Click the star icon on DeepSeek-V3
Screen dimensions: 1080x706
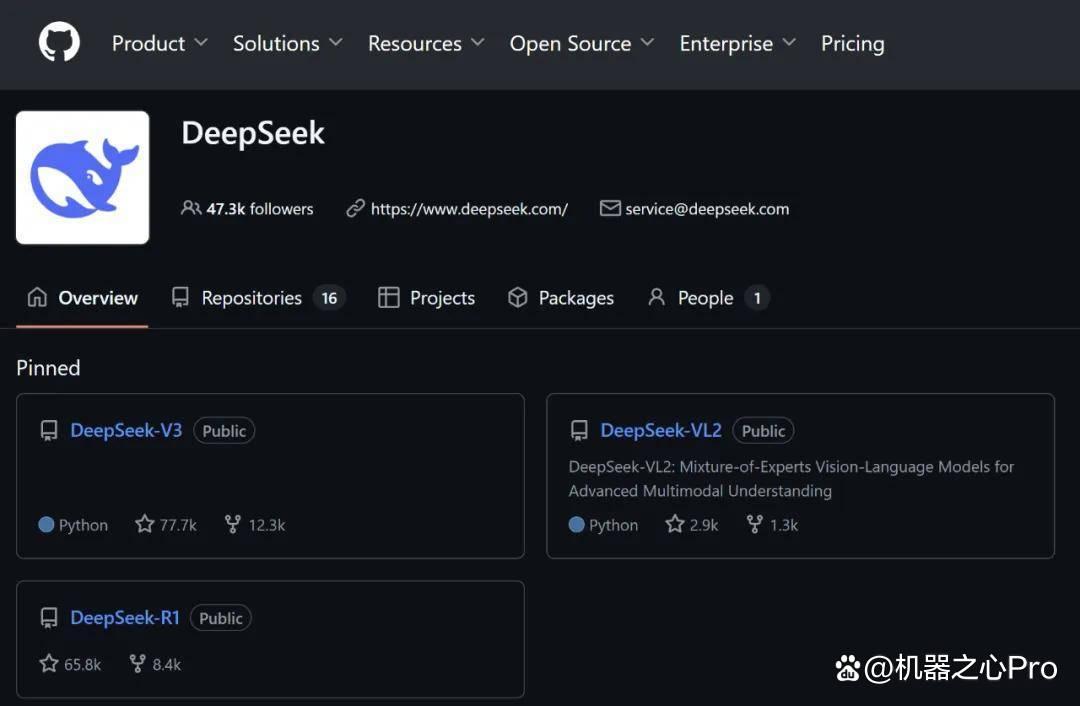coord(145,524)
